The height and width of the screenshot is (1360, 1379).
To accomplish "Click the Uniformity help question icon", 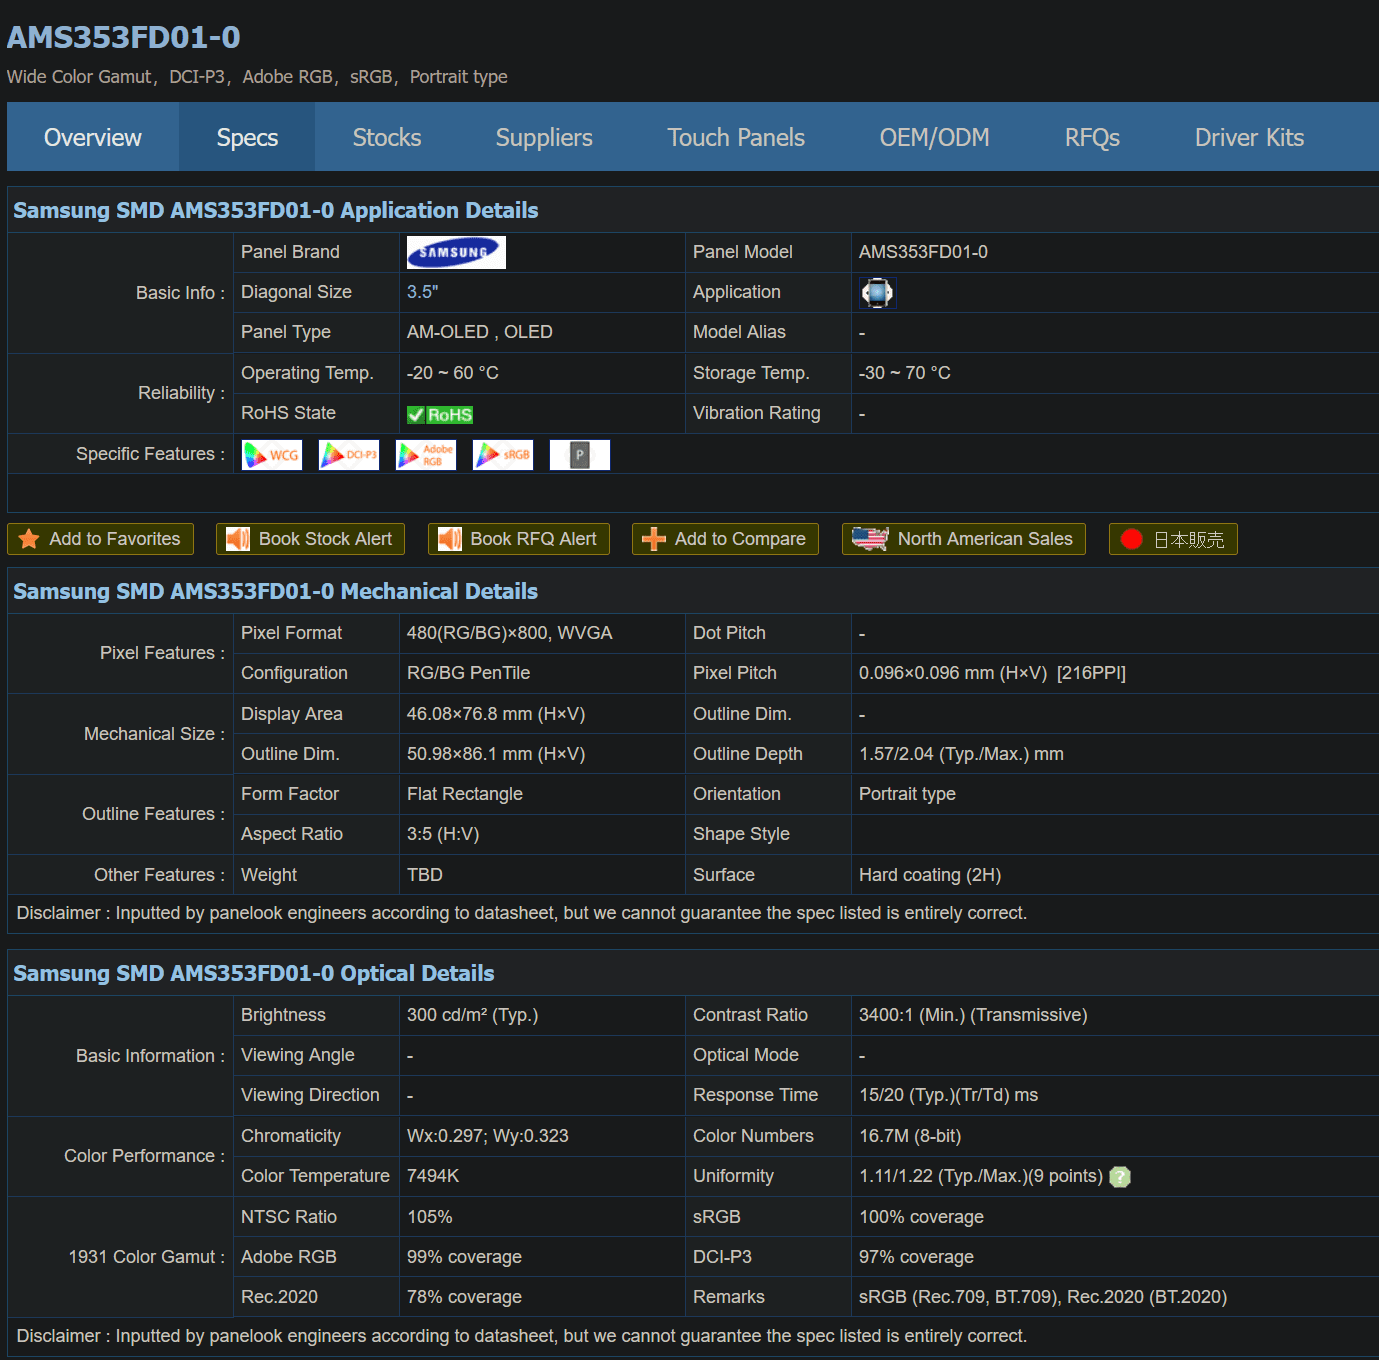I will click(1120, 1177).
